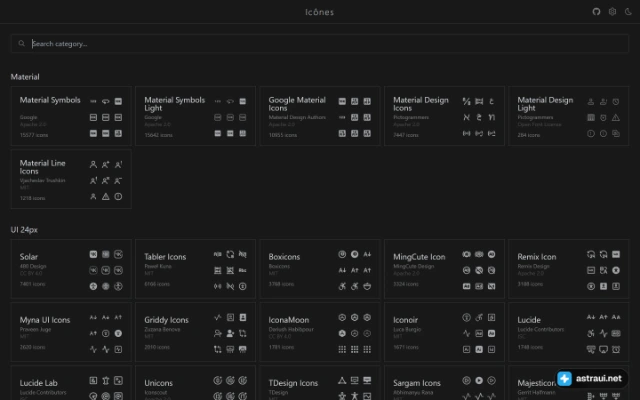Click the trash icon in Lucide Lab card

tap(106, 380)
